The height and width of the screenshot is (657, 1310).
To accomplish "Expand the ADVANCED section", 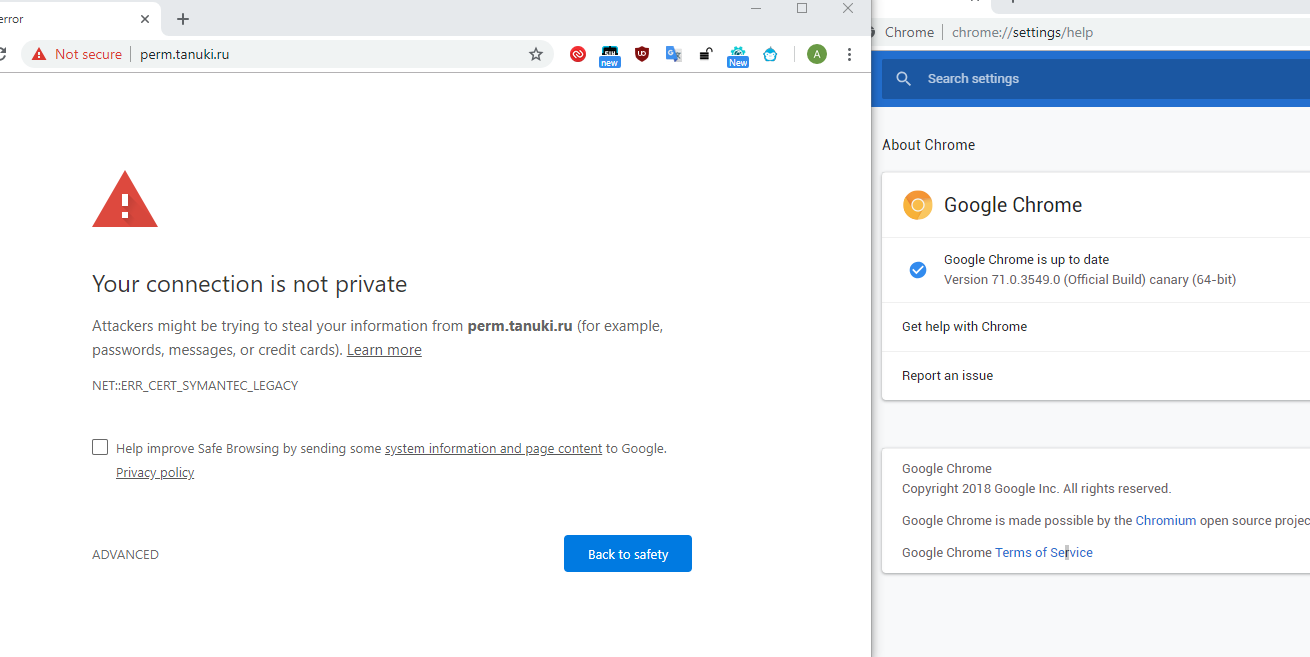I will (125, 554).
